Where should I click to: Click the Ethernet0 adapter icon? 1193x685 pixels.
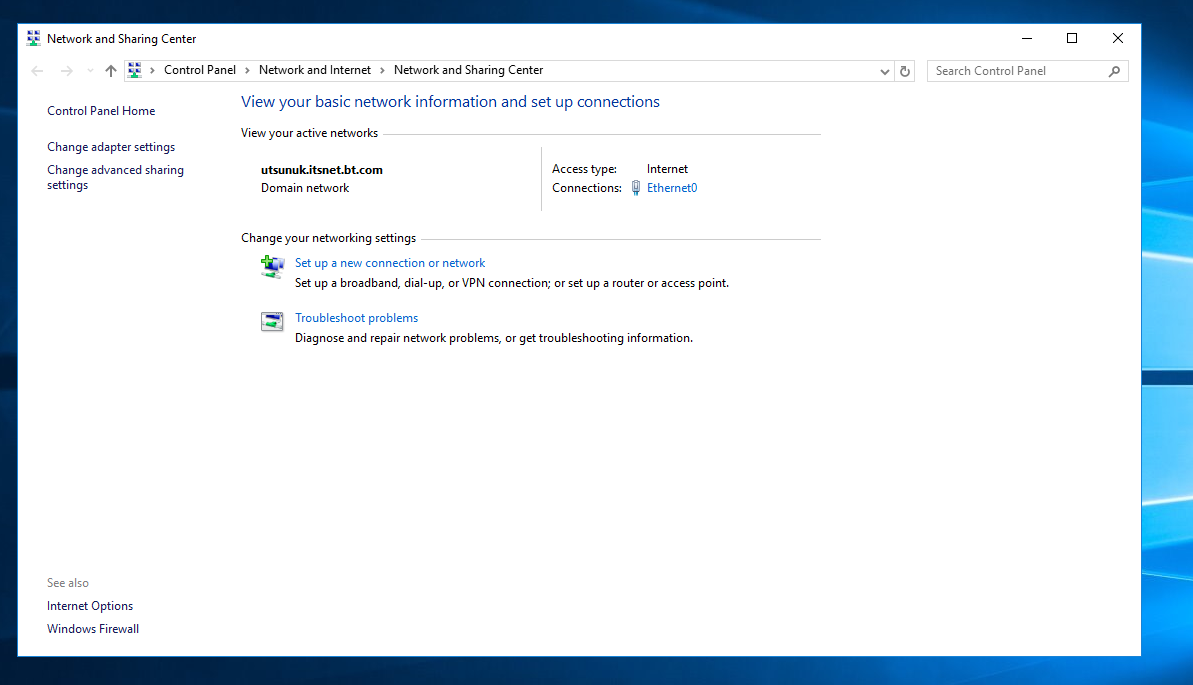tap(636, 188)
